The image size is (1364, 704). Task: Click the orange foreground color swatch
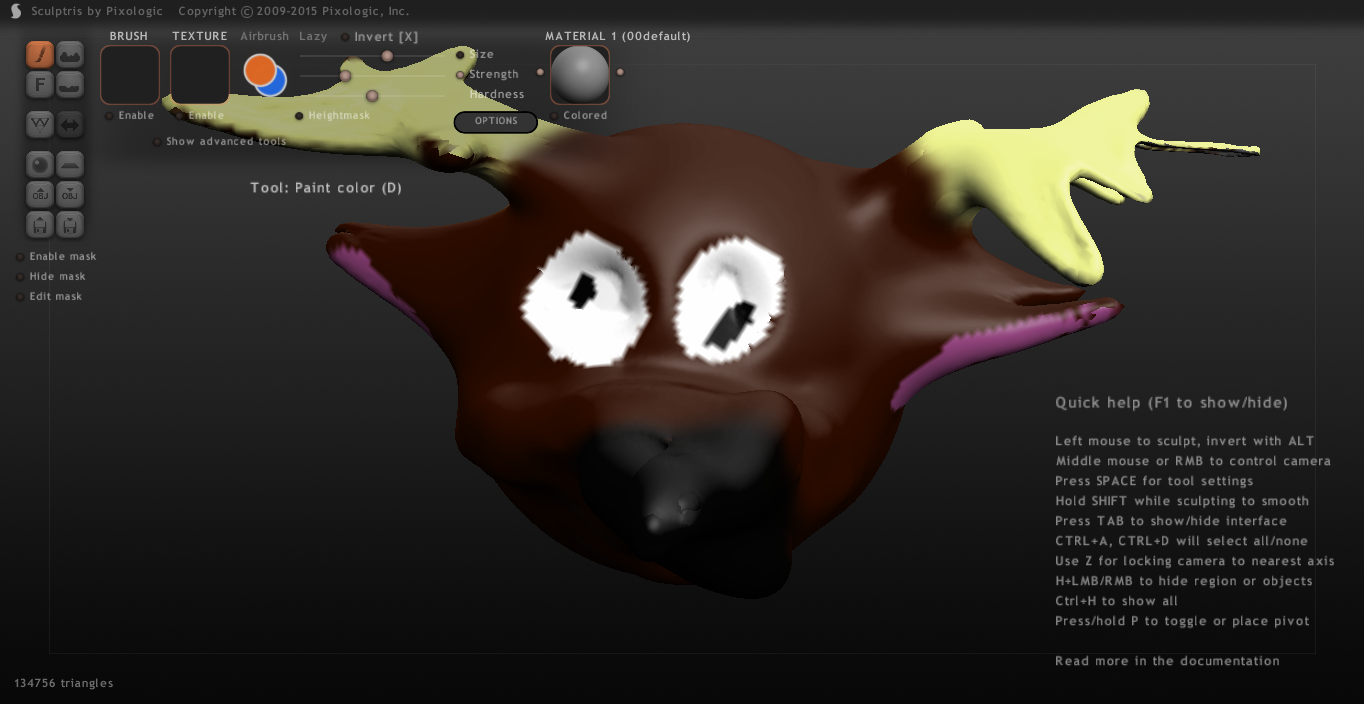(x=259, y=69)
